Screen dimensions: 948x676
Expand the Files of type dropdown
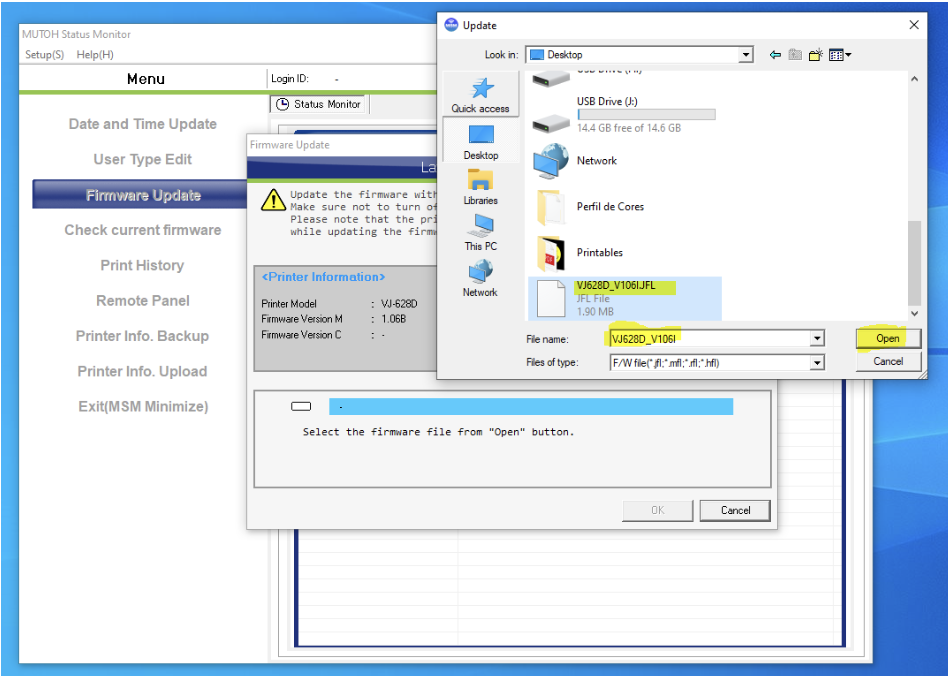point(817,363)
